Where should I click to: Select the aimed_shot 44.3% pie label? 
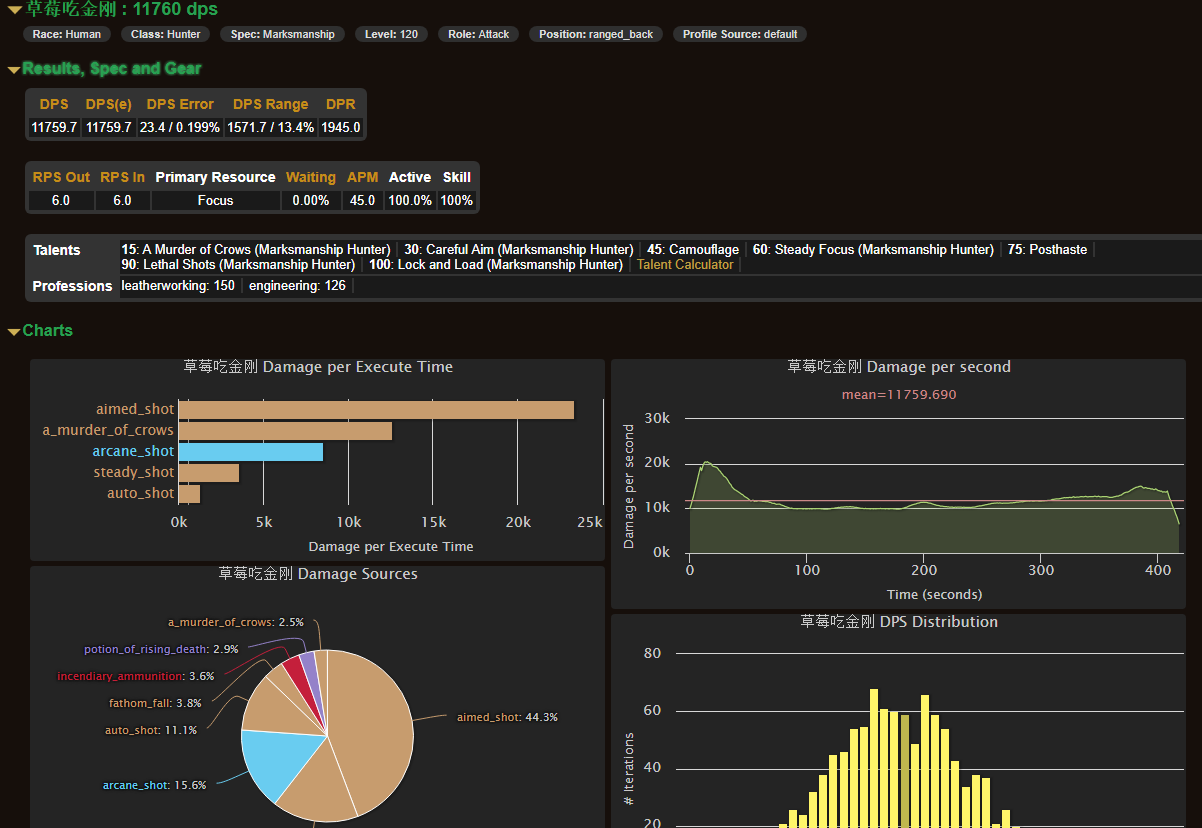pos(507,717)
